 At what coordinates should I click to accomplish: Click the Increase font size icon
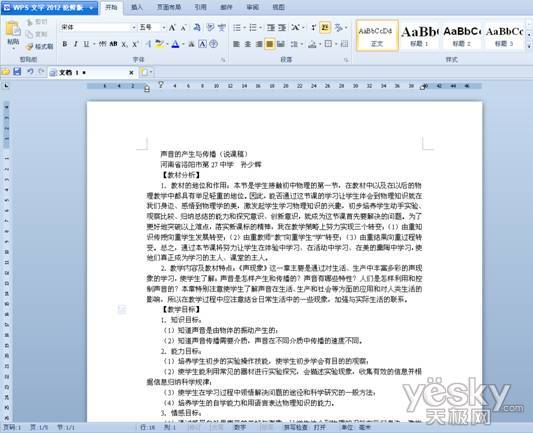172,28
